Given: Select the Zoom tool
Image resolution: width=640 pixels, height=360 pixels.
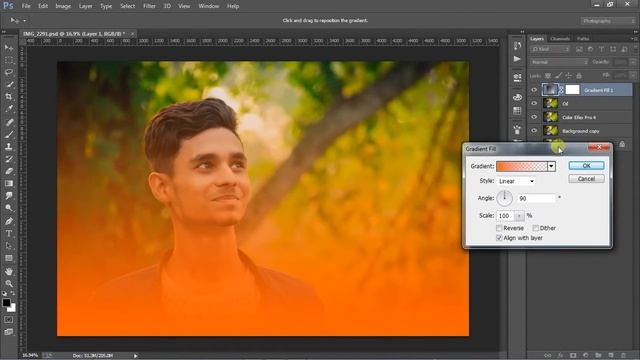Looking at the screenshot, I should click(9, 283).
